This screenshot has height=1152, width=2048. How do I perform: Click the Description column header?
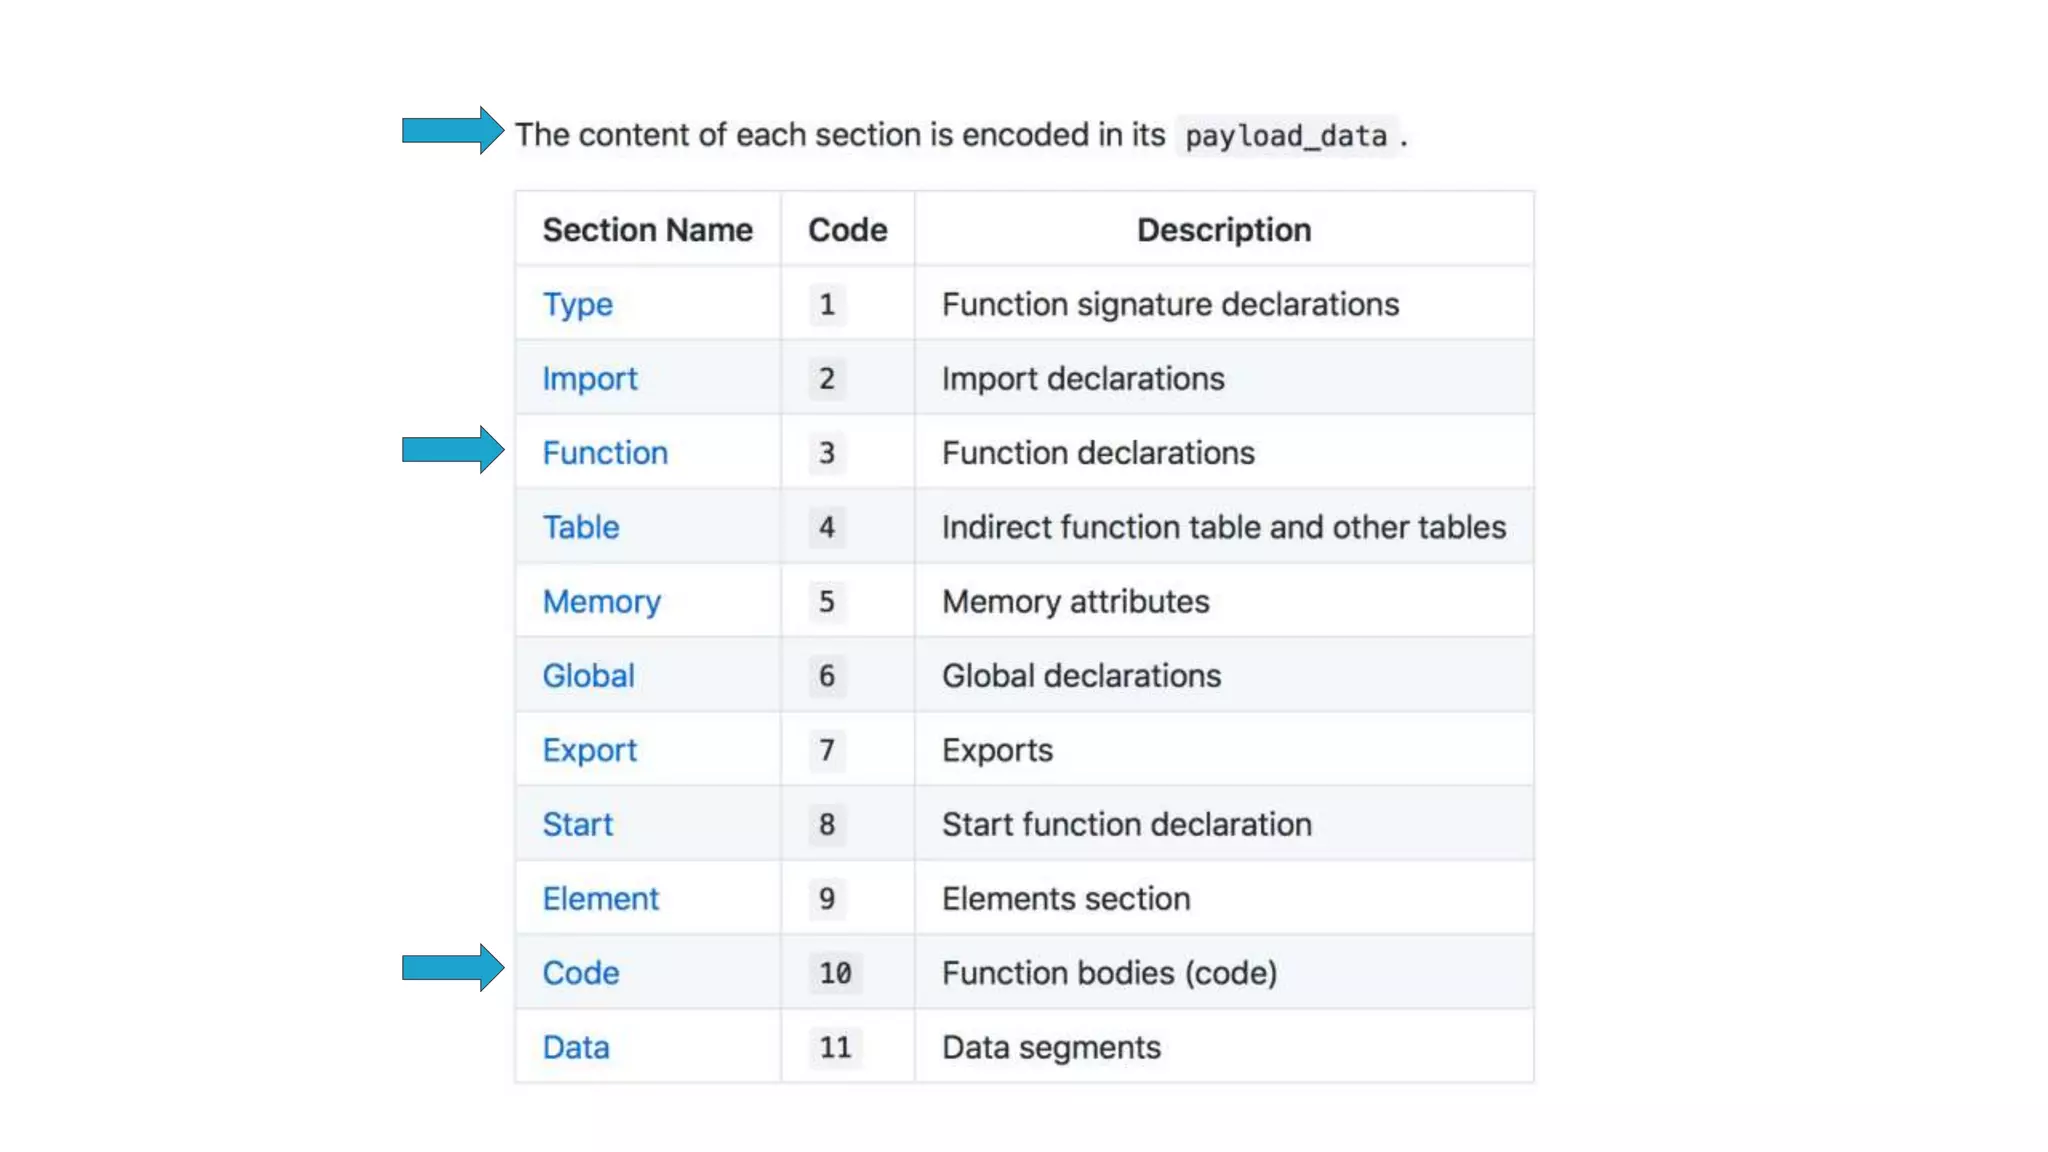(x=1223, y=230)
